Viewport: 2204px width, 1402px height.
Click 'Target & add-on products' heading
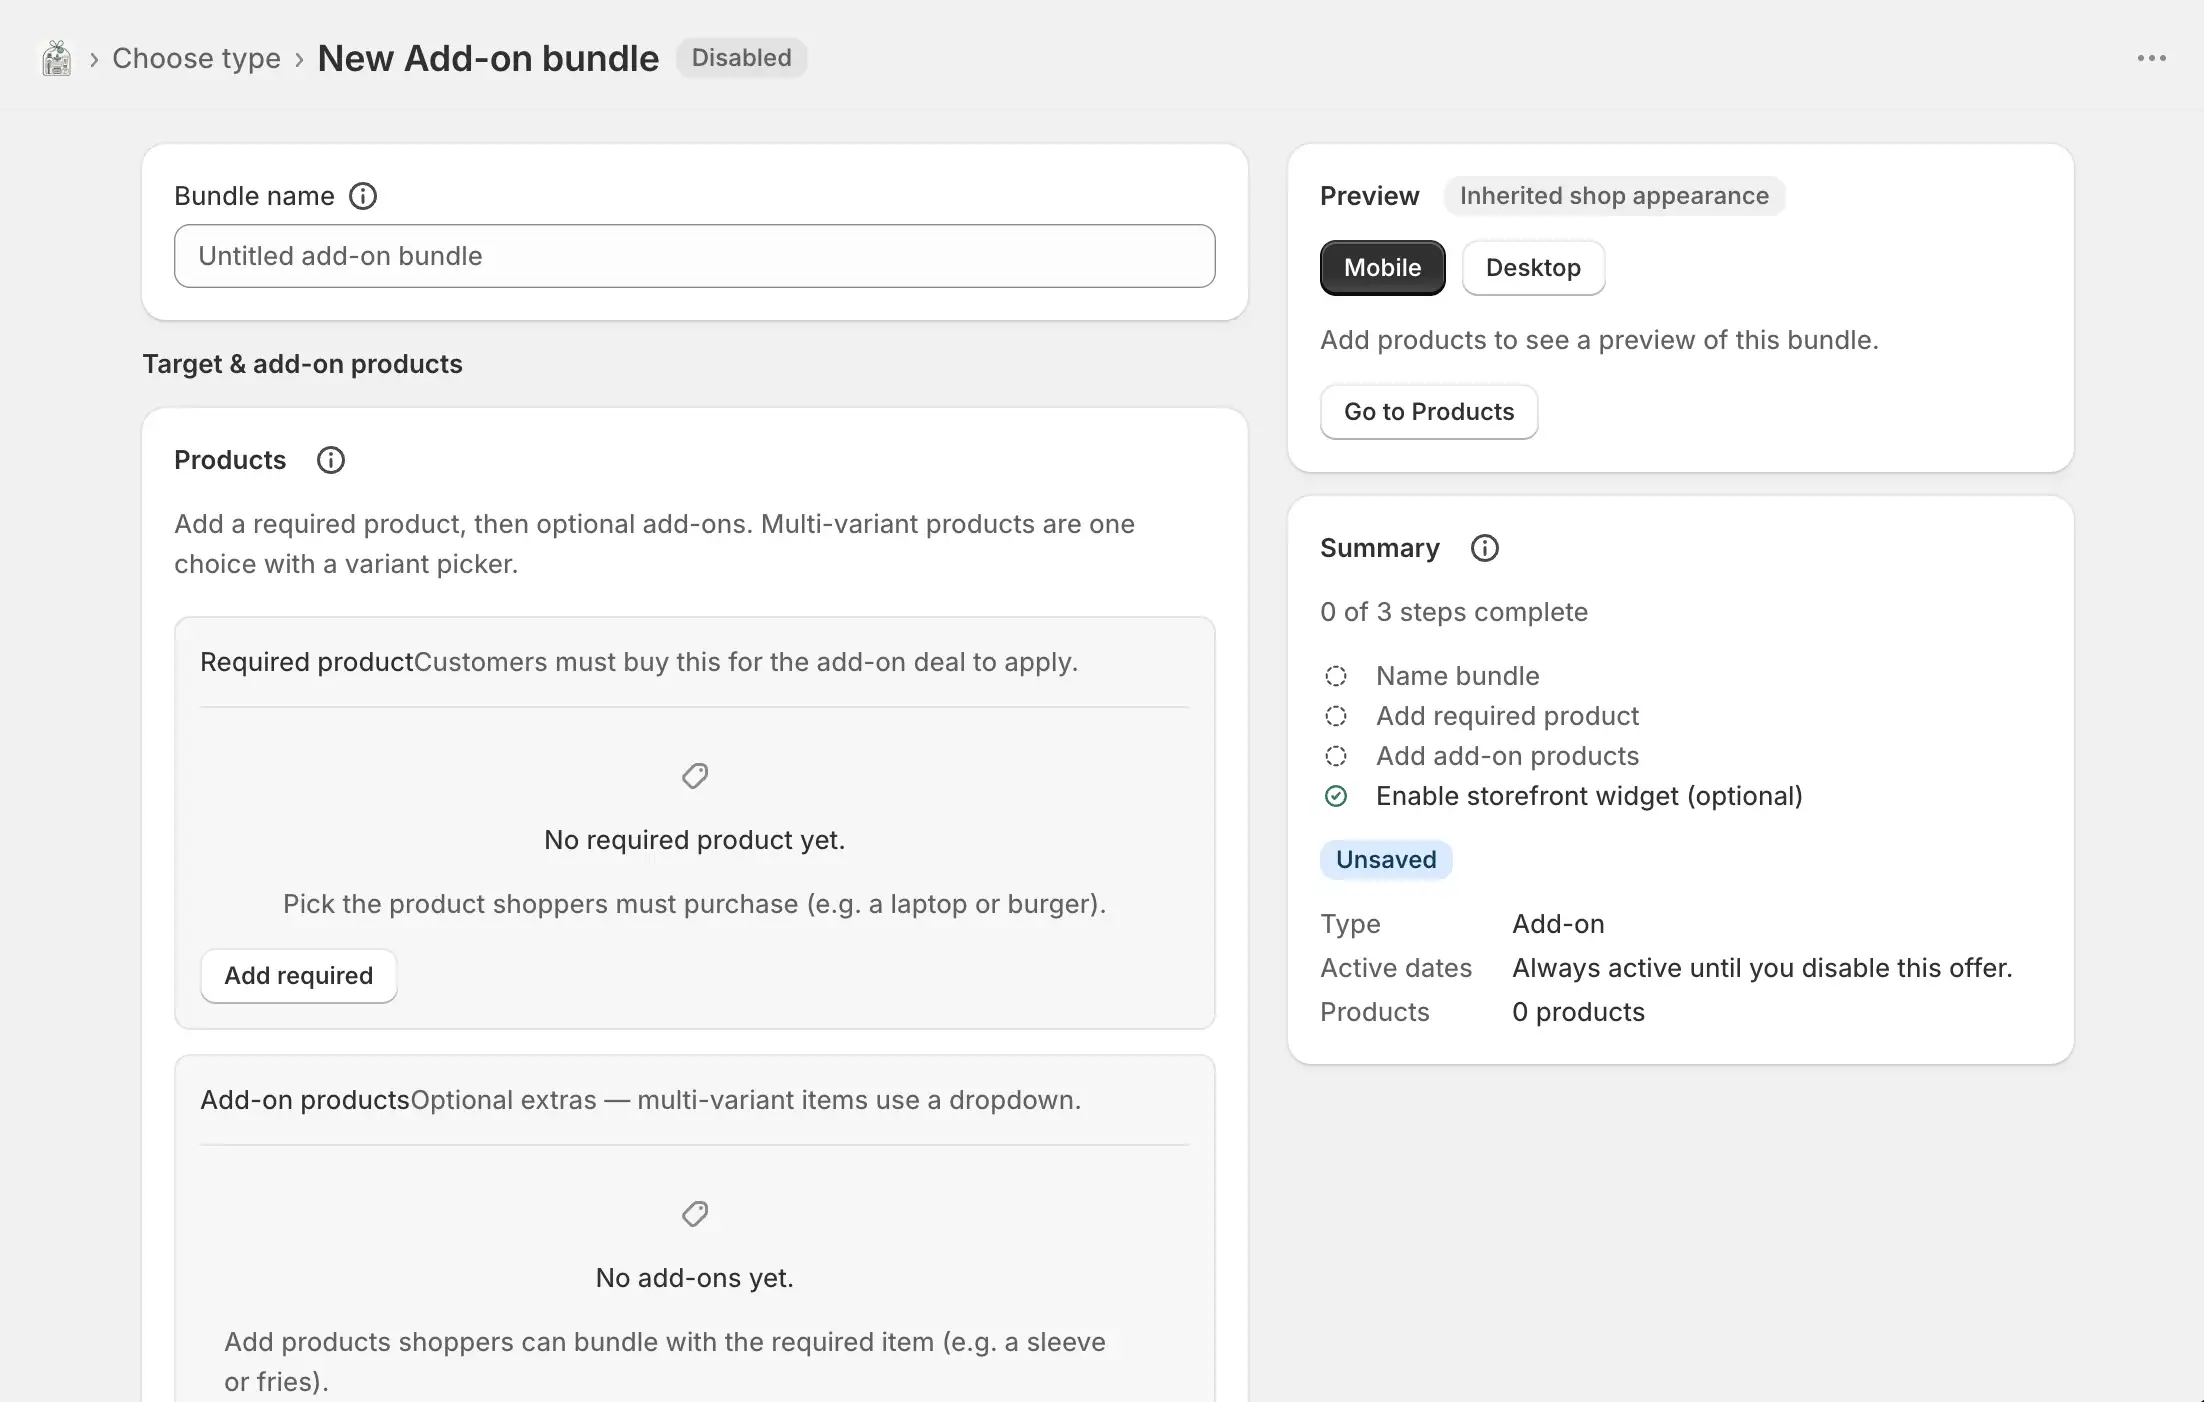(302, 364)
